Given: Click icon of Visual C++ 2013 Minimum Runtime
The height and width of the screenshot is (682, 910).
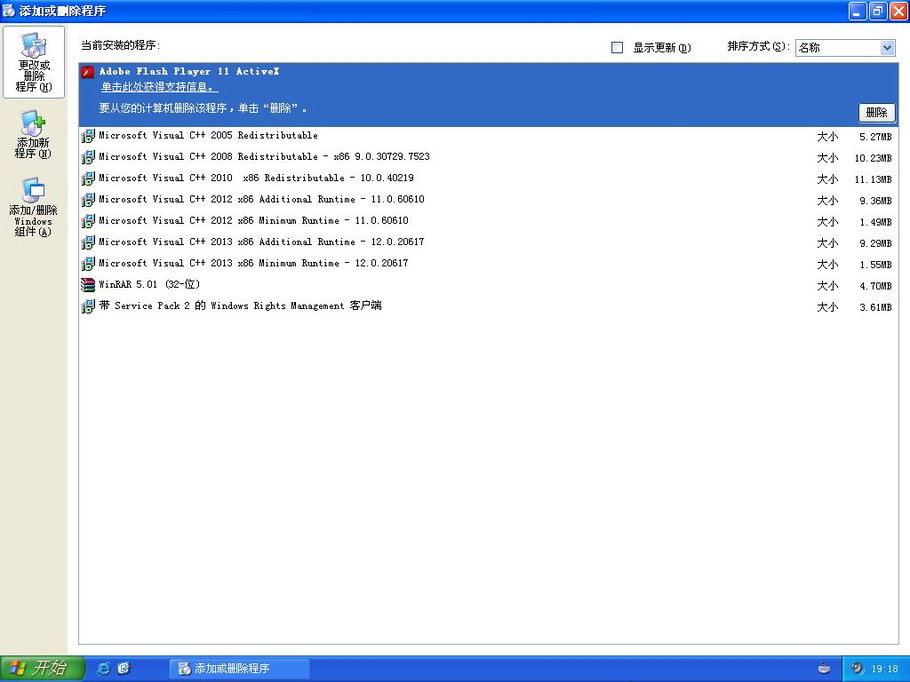Looking at the screenshot, I should [x=88, y=264].
